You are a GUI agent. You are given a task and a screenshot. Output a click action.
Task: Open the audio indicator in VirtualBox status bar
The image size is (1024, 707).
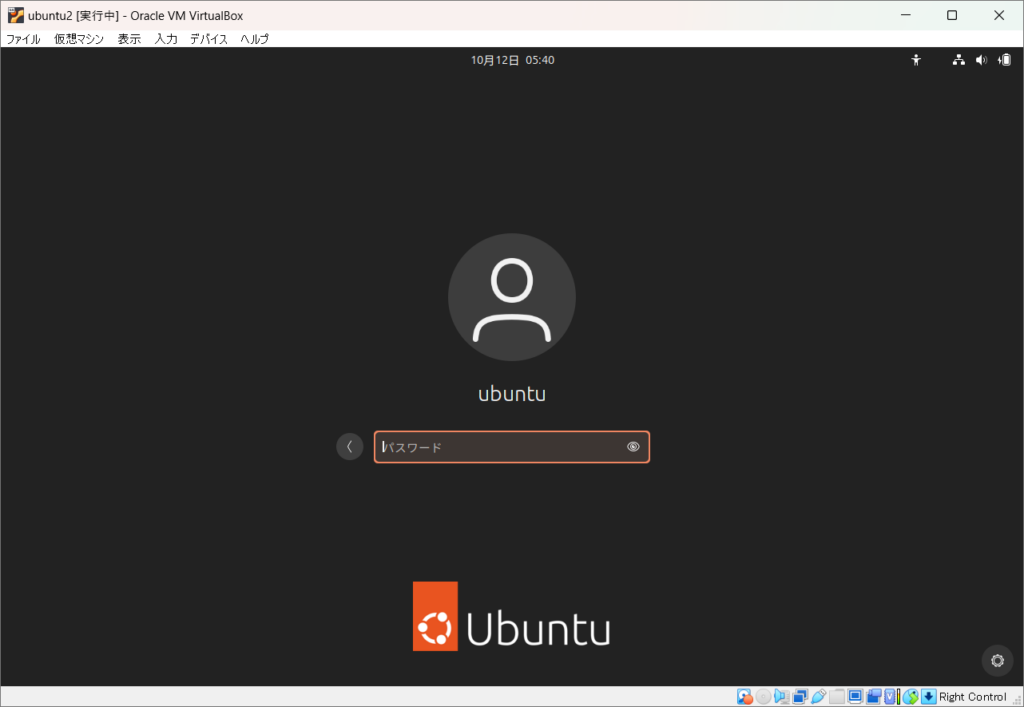click(782, 697)
